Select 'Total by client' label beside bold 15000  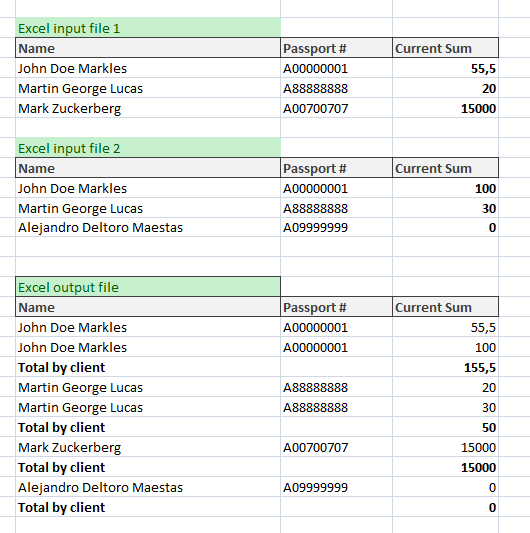[148, 467]
